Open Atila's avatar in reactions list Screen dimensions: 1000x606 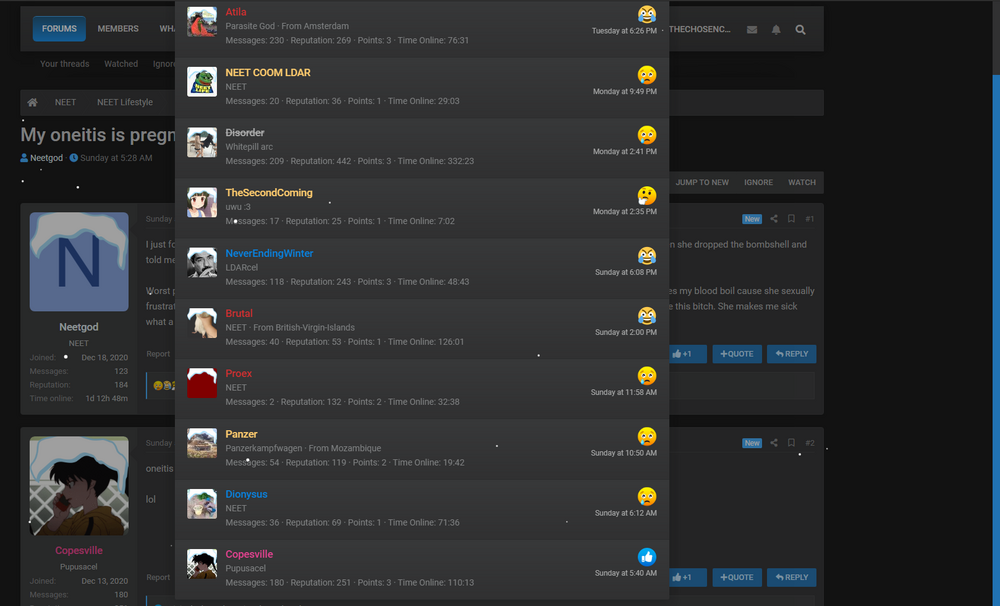pos(202,22)
